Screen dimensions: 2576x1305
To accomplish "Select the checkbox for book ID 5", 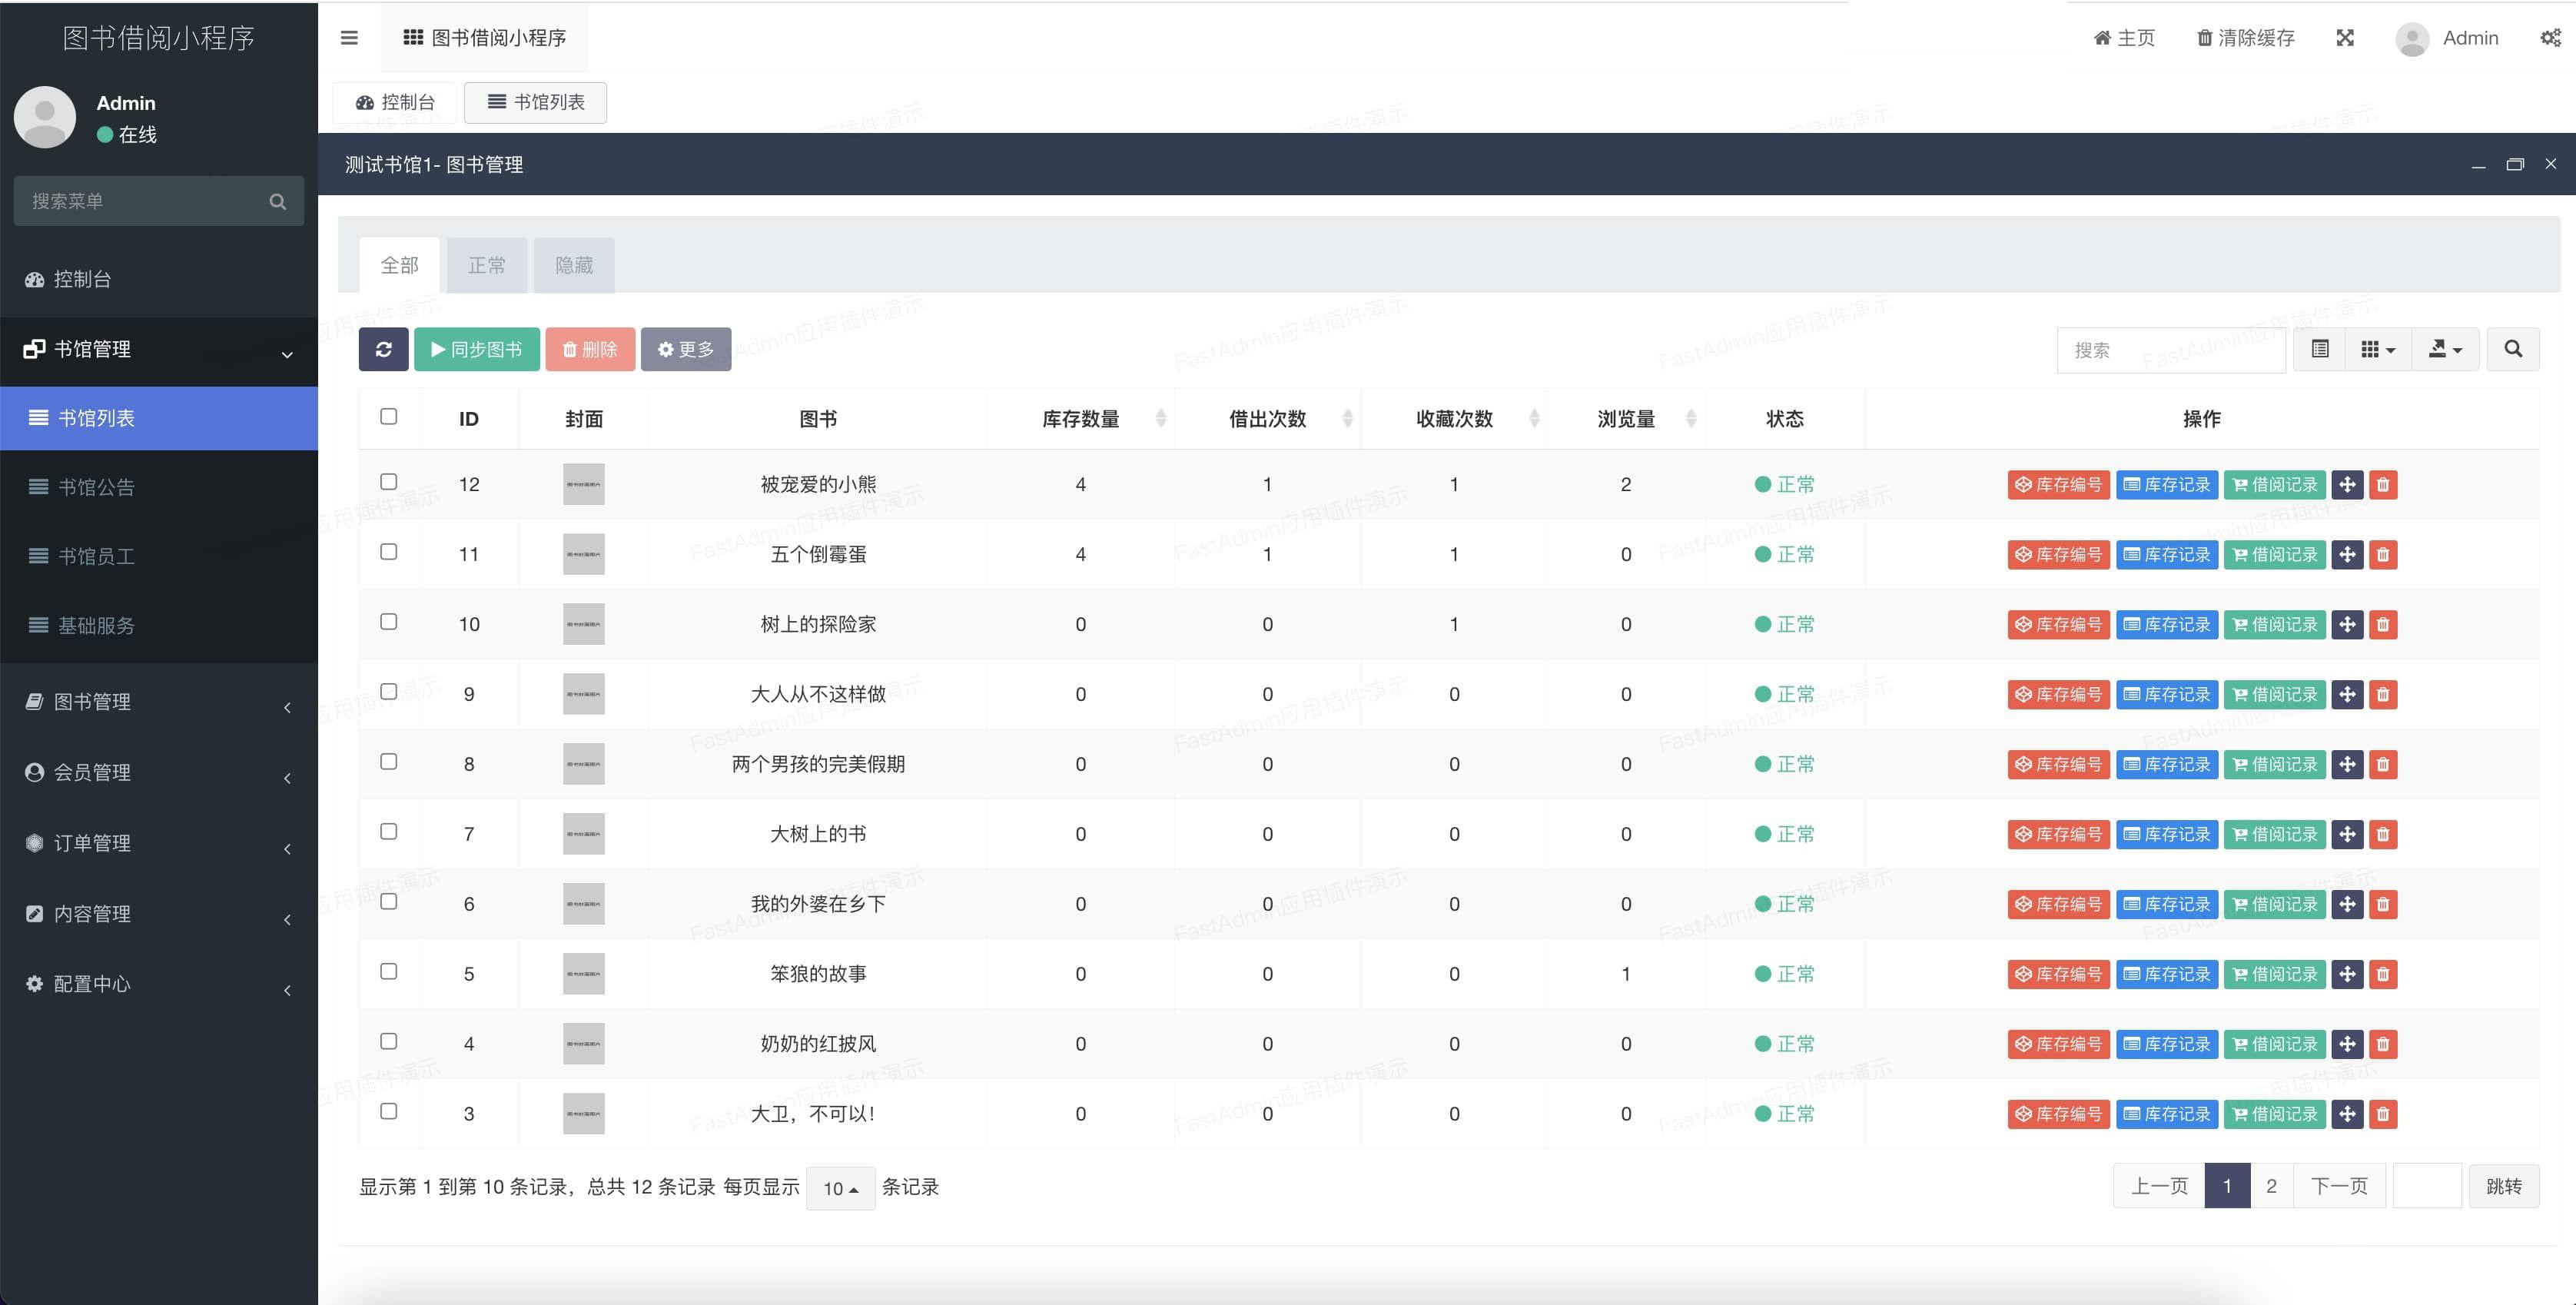I will tap(389, 972).
